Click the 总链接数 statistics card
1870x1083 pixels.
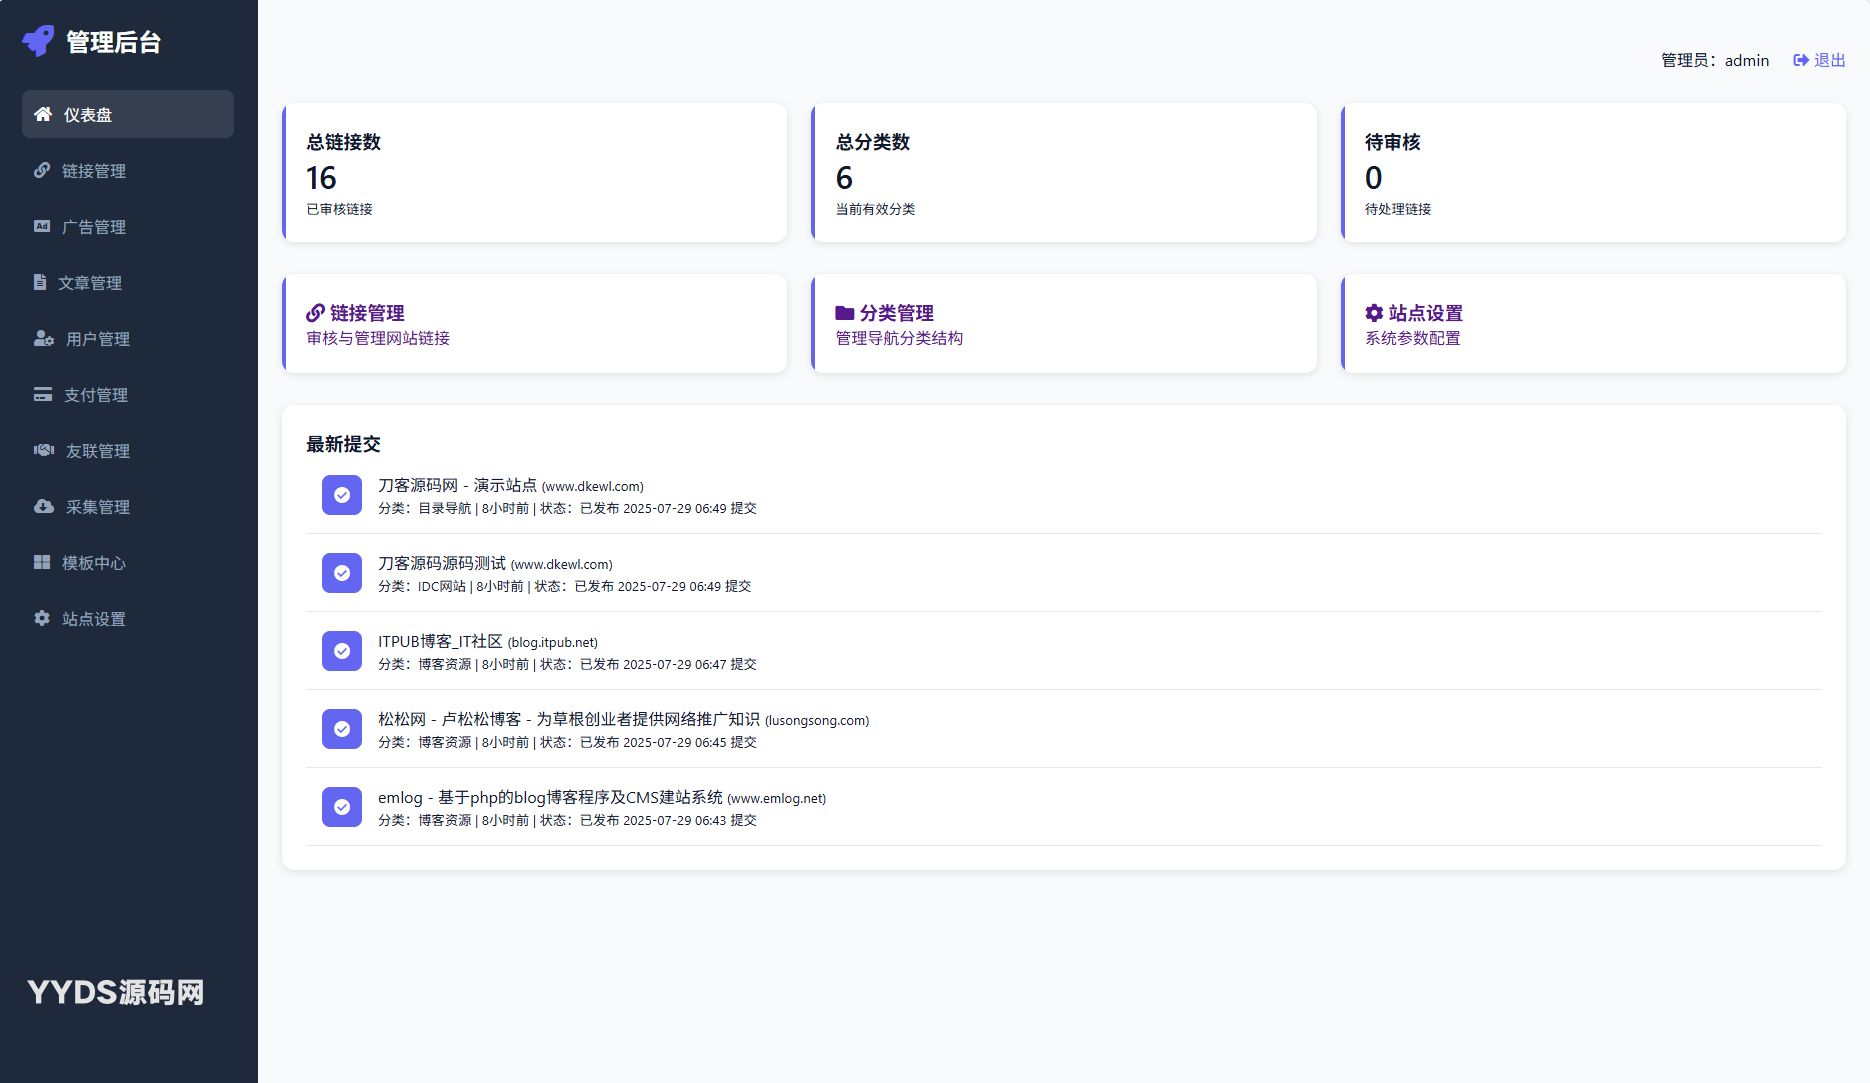click(535, 173)
